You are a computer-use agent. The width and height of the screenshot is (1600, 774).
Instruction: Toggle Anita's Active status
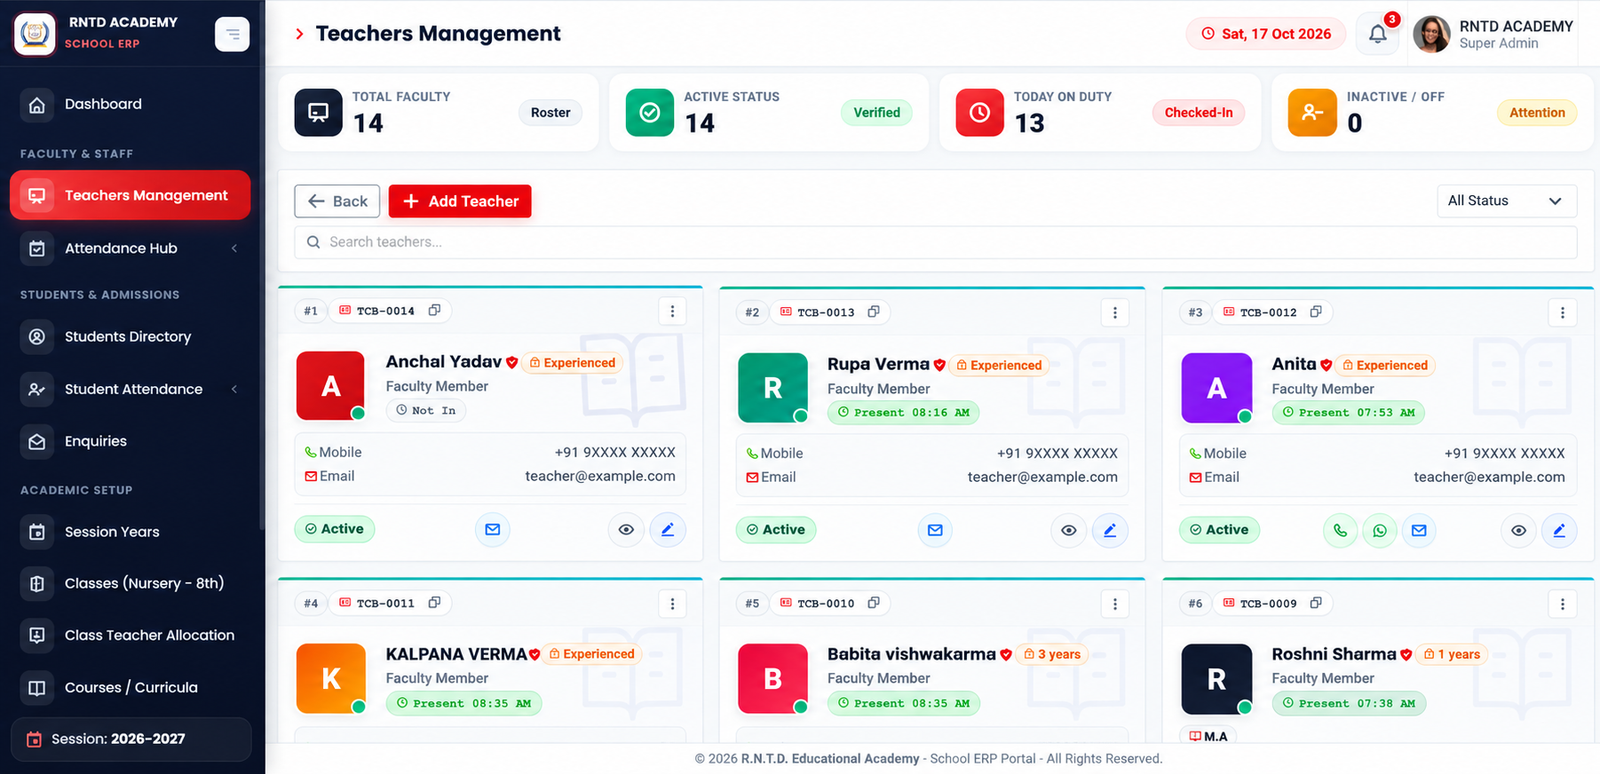pos(1219,530)
